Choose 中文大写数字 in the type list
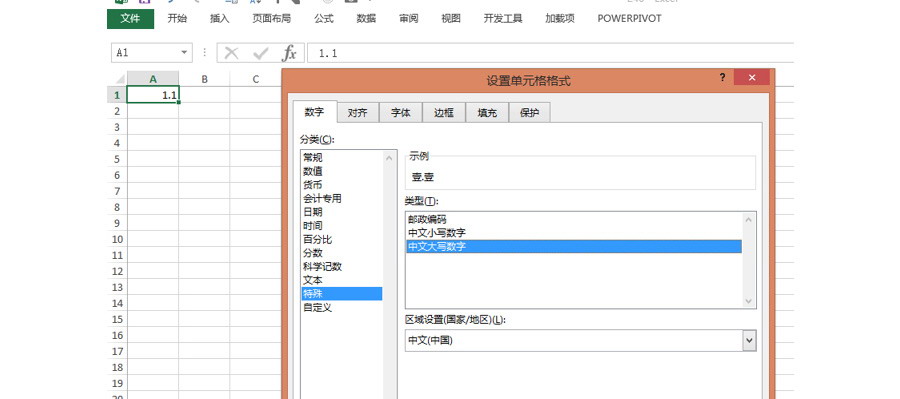The height and width of the screenshot is (399, 900). click(x=573, y=247)
